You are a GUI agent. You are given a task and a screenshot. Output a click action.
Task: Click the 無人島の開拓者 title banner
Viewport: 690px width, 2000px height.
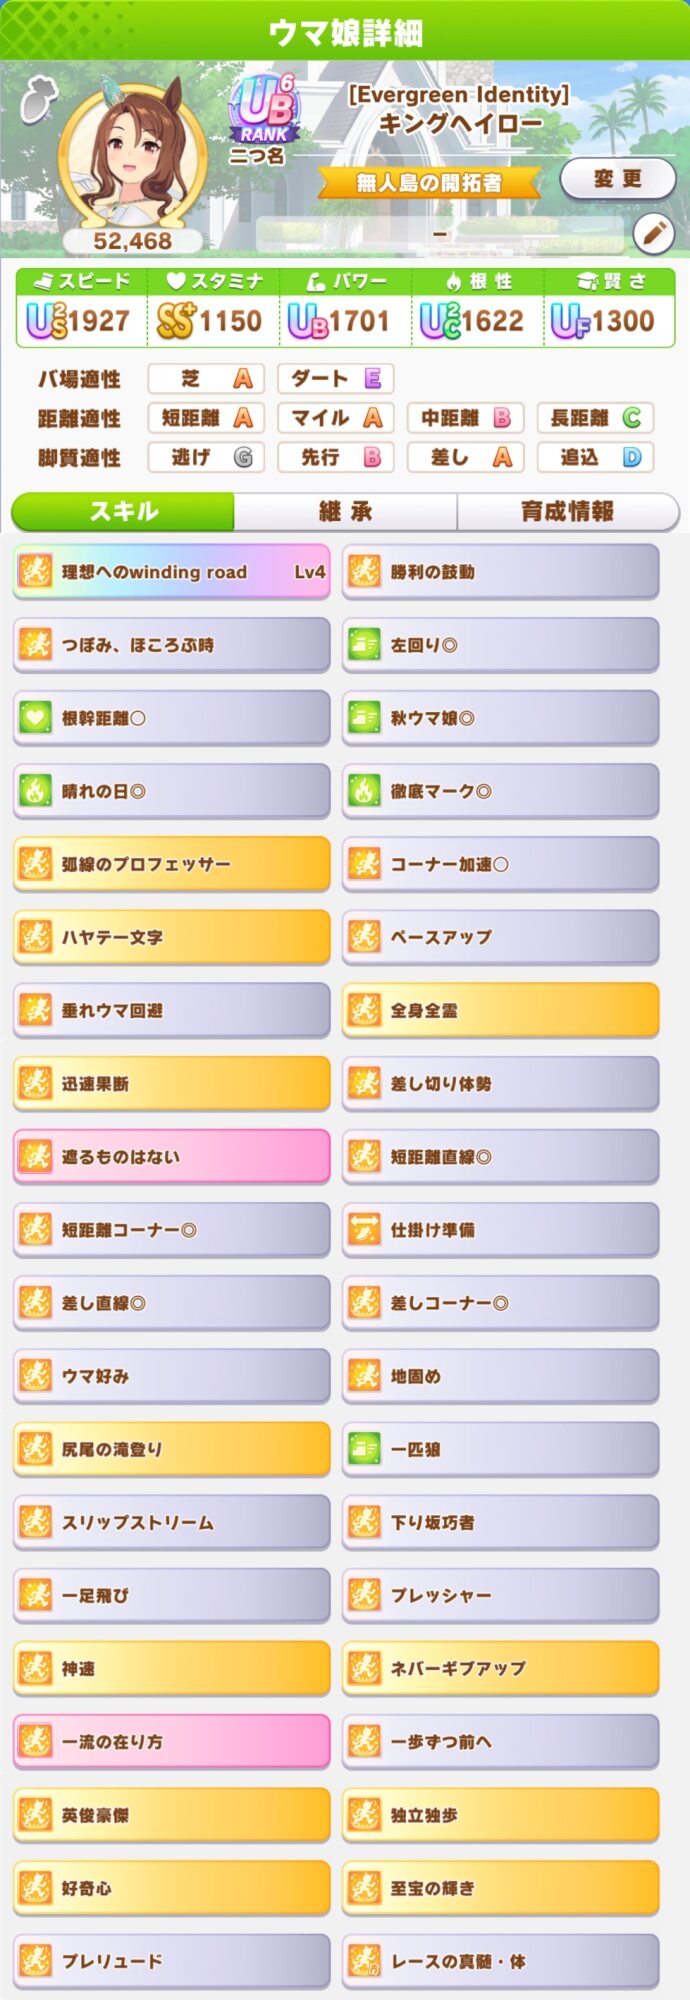pos(430,183)
